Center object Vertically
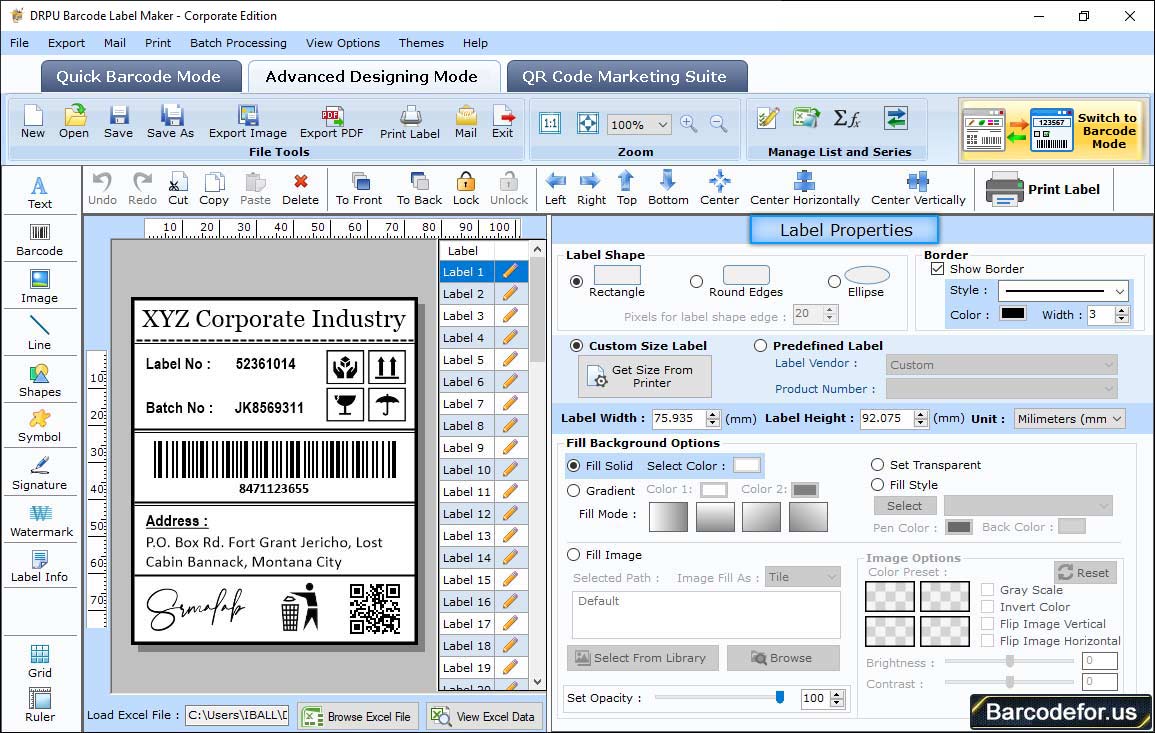 click(918, 189)
